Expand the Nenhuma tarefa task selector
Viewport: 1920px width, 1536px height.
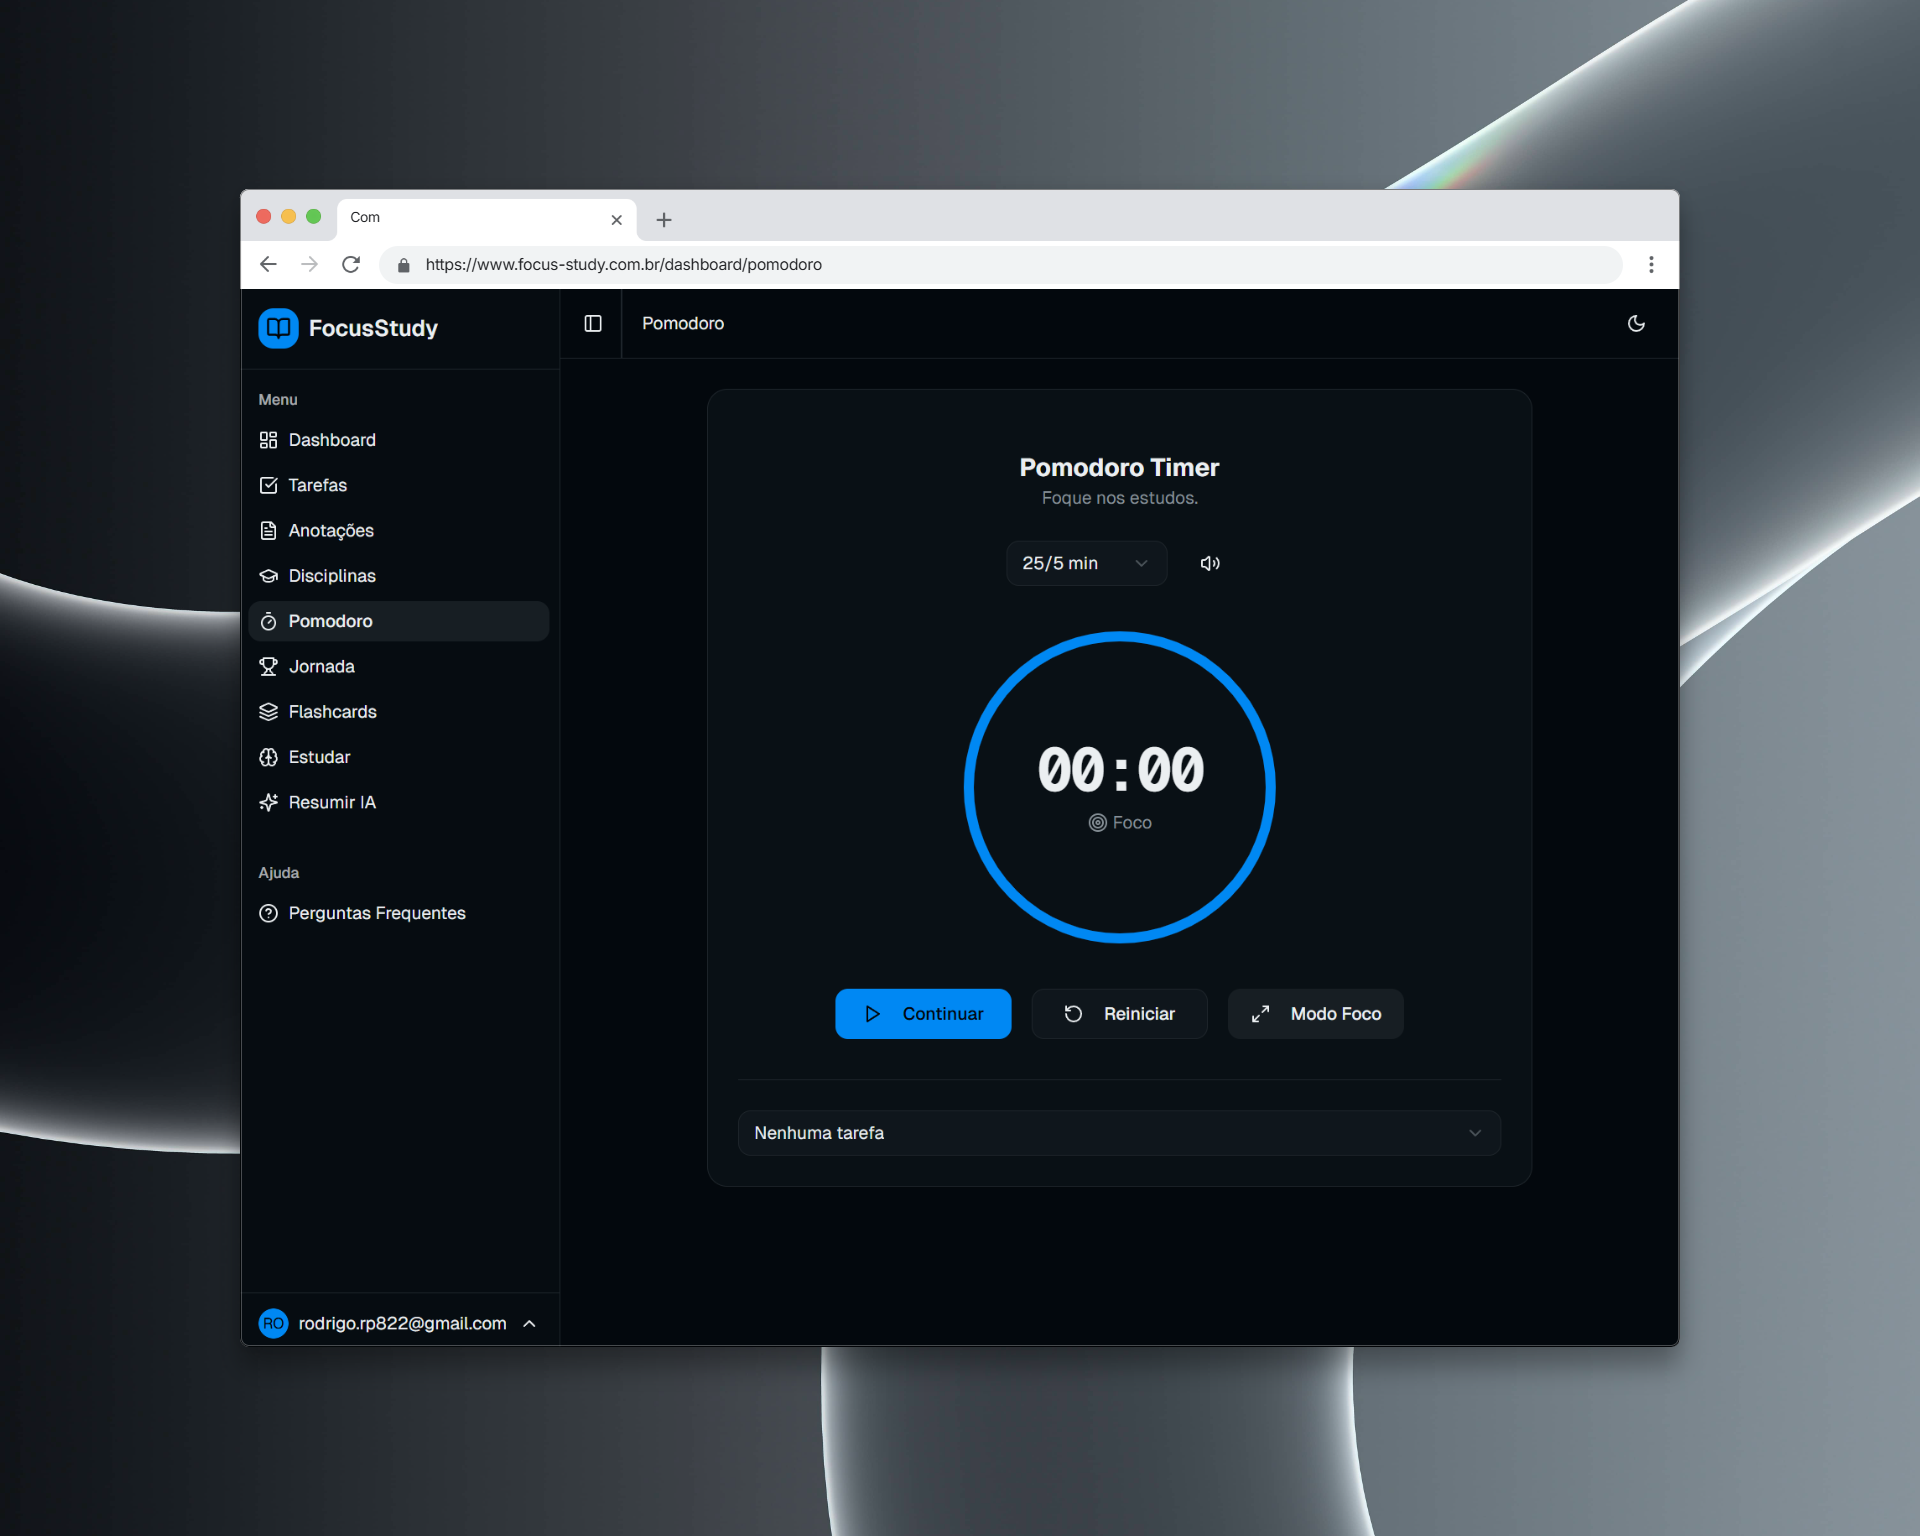point(1118,1133)
